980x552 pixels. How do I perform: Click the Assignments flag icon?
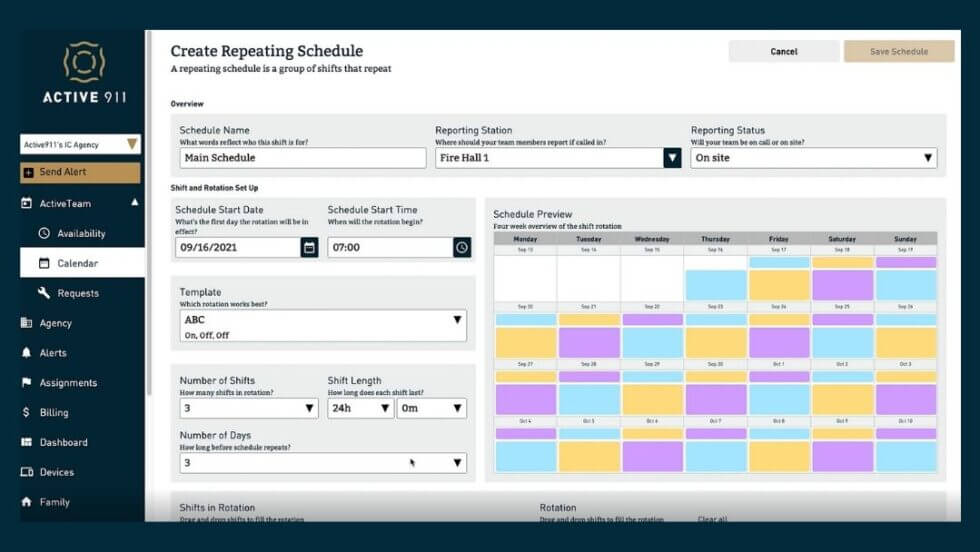[x=27, y=383]
